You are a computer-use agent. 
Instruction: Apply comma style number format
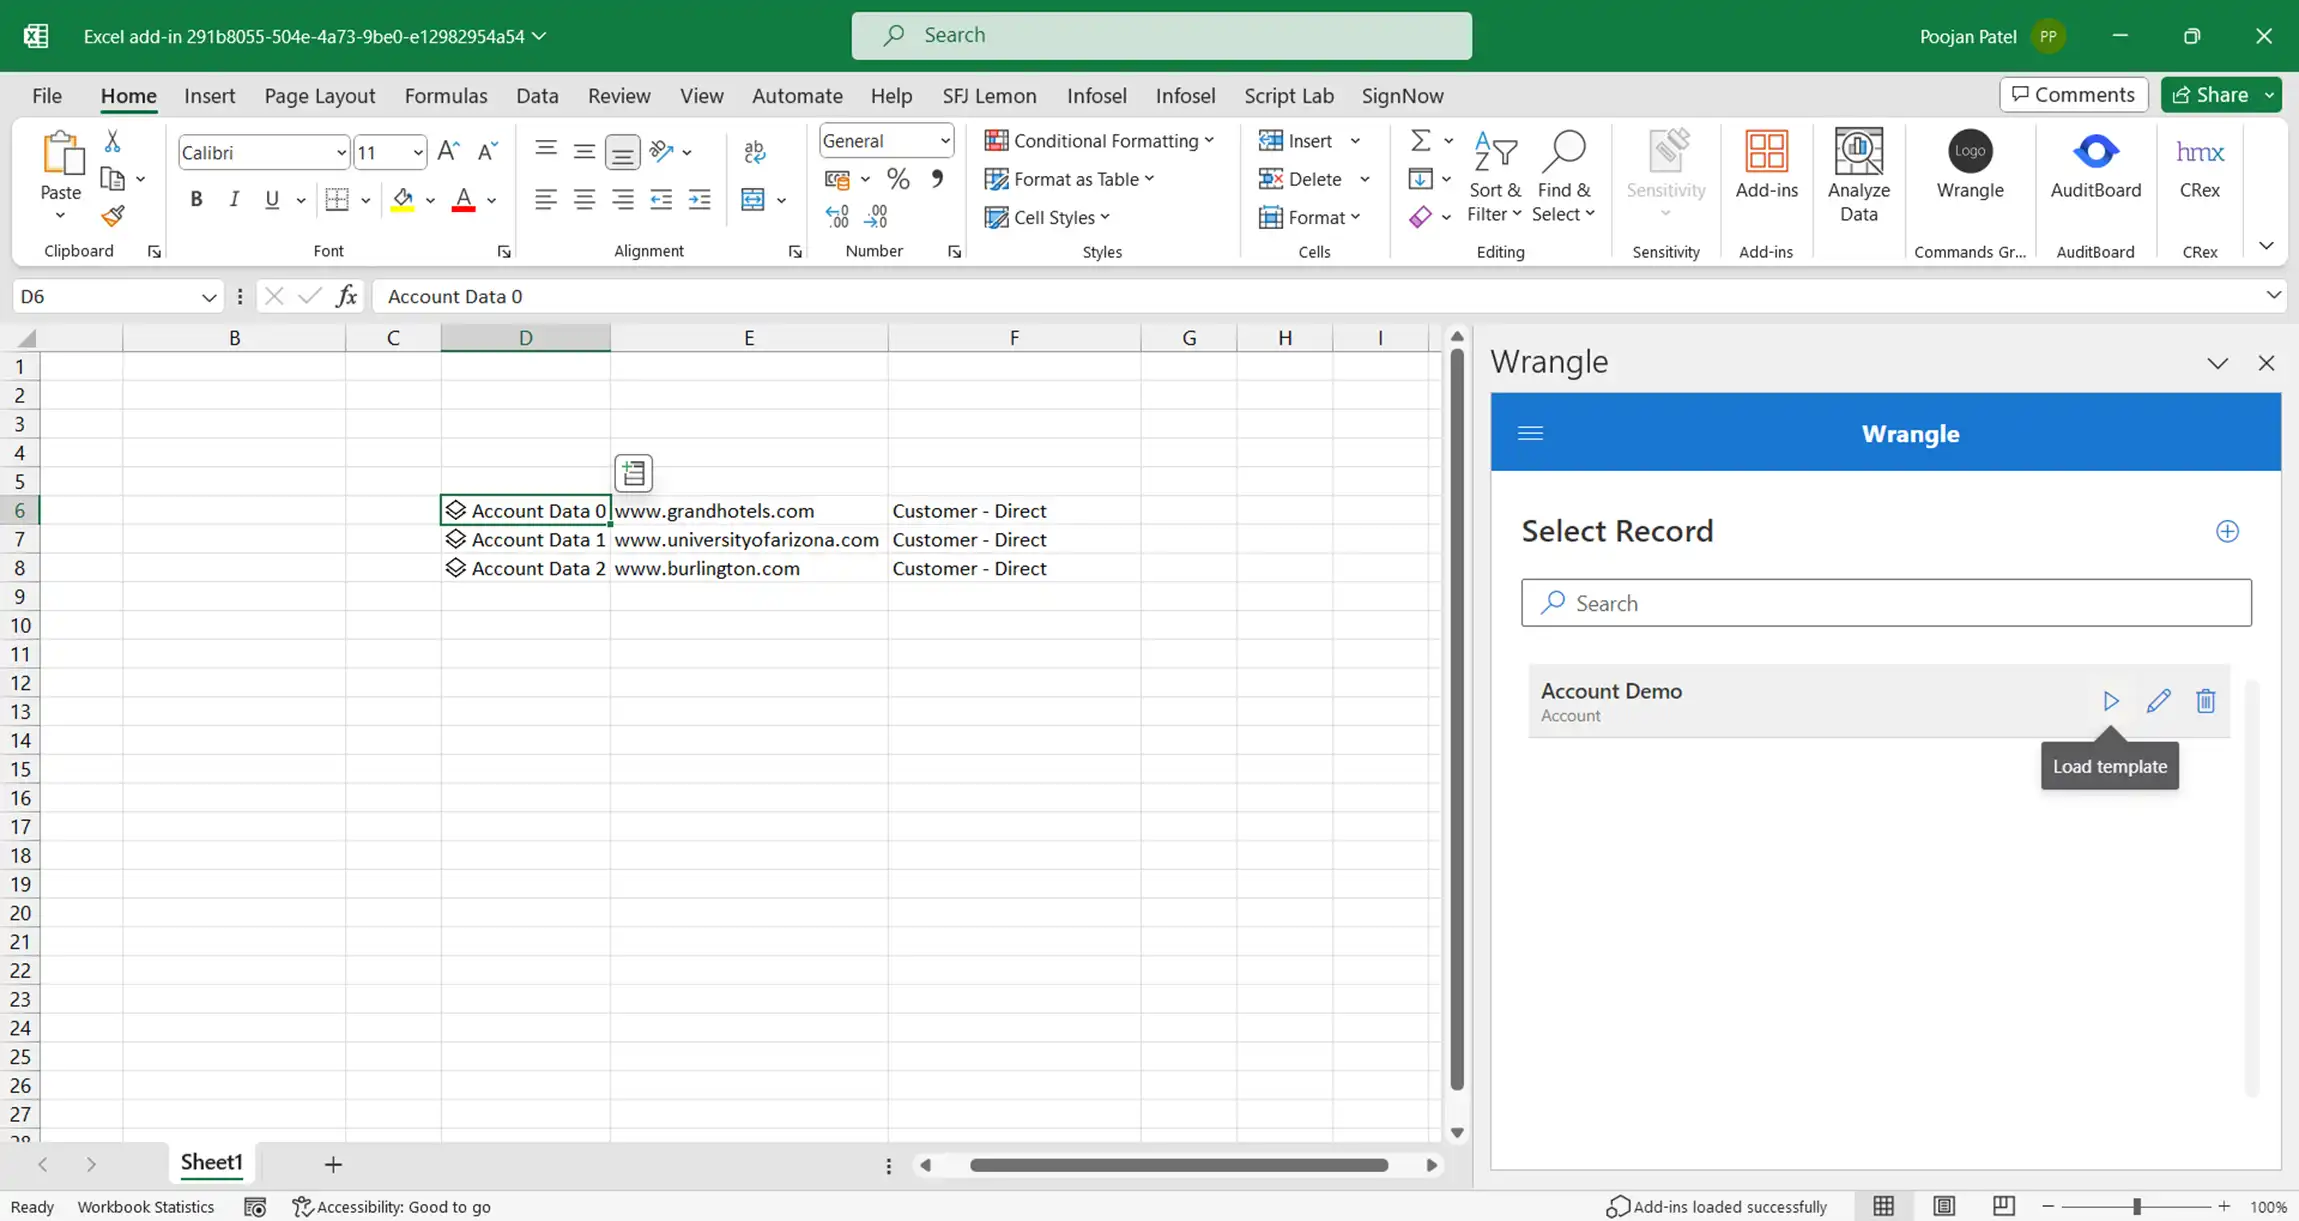[937, 179]
